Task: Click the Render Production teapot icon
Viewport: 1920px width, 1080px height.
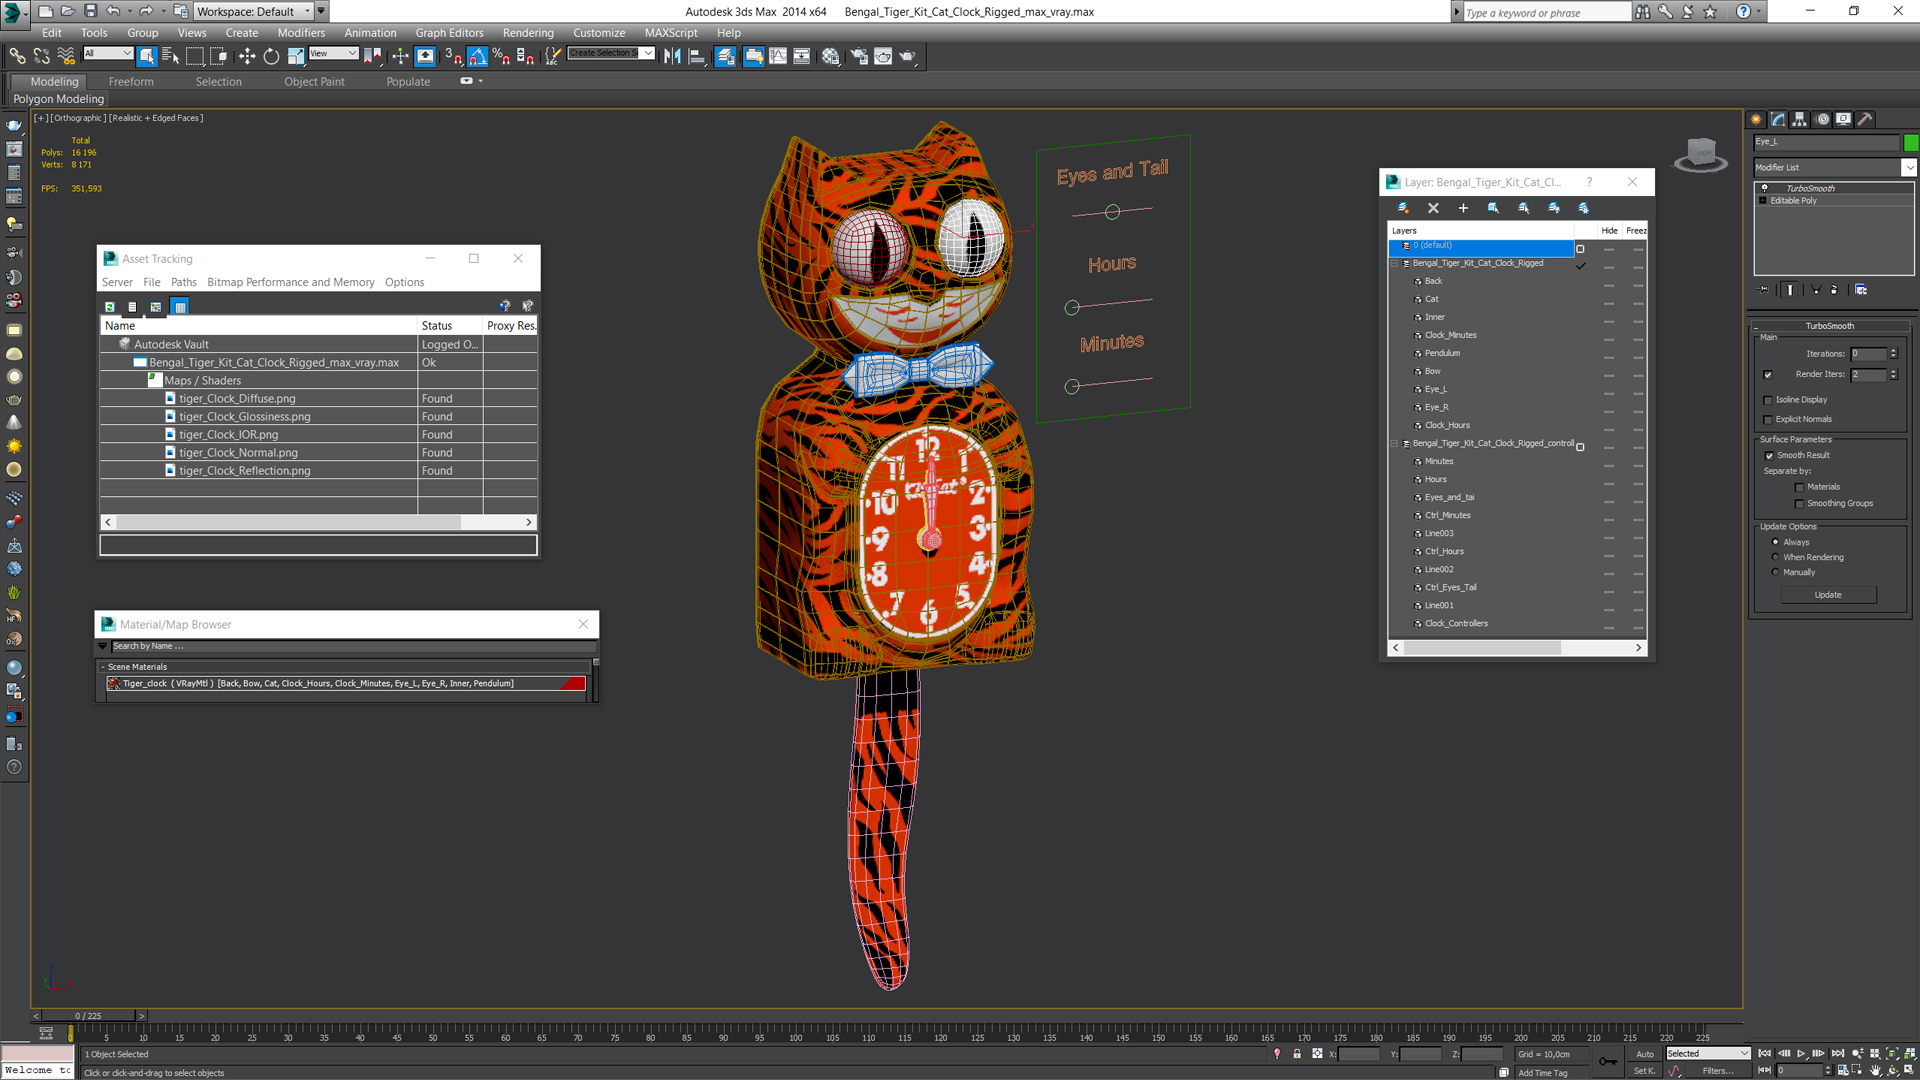Action: [907, 57]
